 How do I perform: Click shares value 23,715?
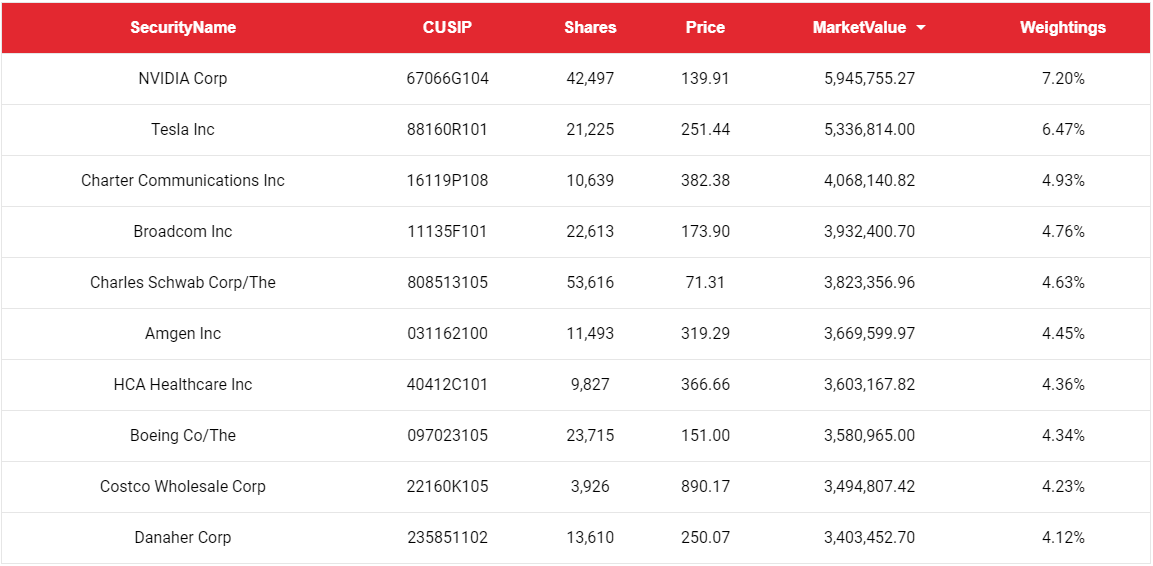(590, 435)
